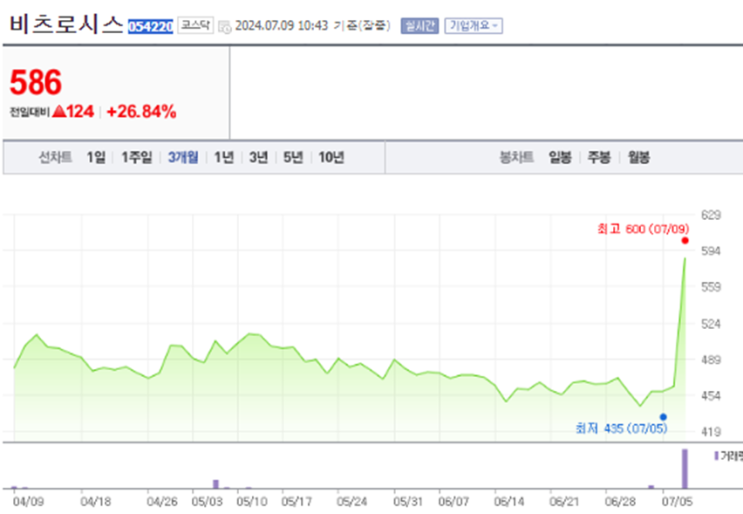Click the 04/09 date axis label
The image size is (743, 514).
[28, 502]
